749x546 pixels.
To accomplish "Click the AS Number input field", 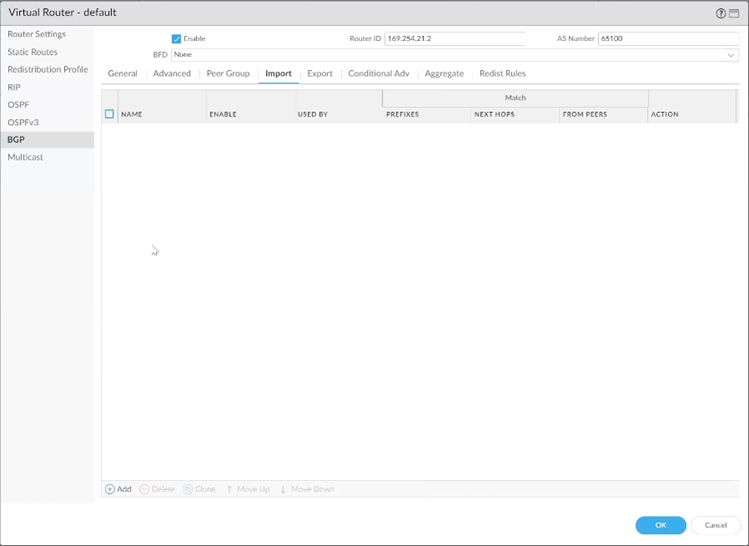I will [x=668, y=39].
